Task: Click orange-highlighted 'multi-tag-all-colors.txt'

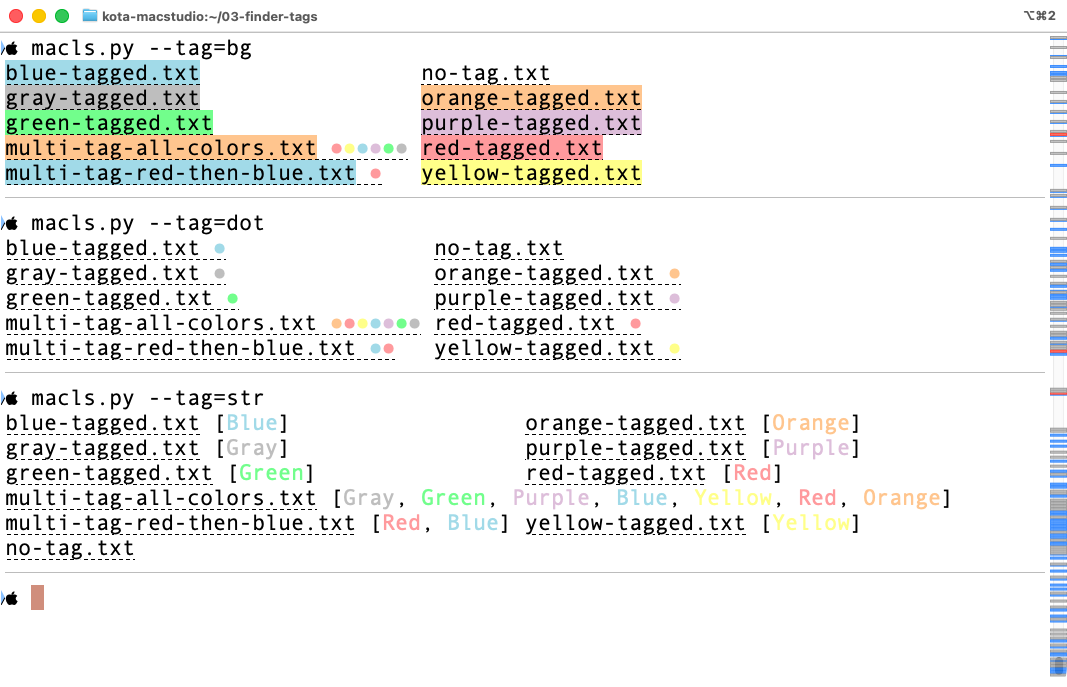Action: pos(161,148)
